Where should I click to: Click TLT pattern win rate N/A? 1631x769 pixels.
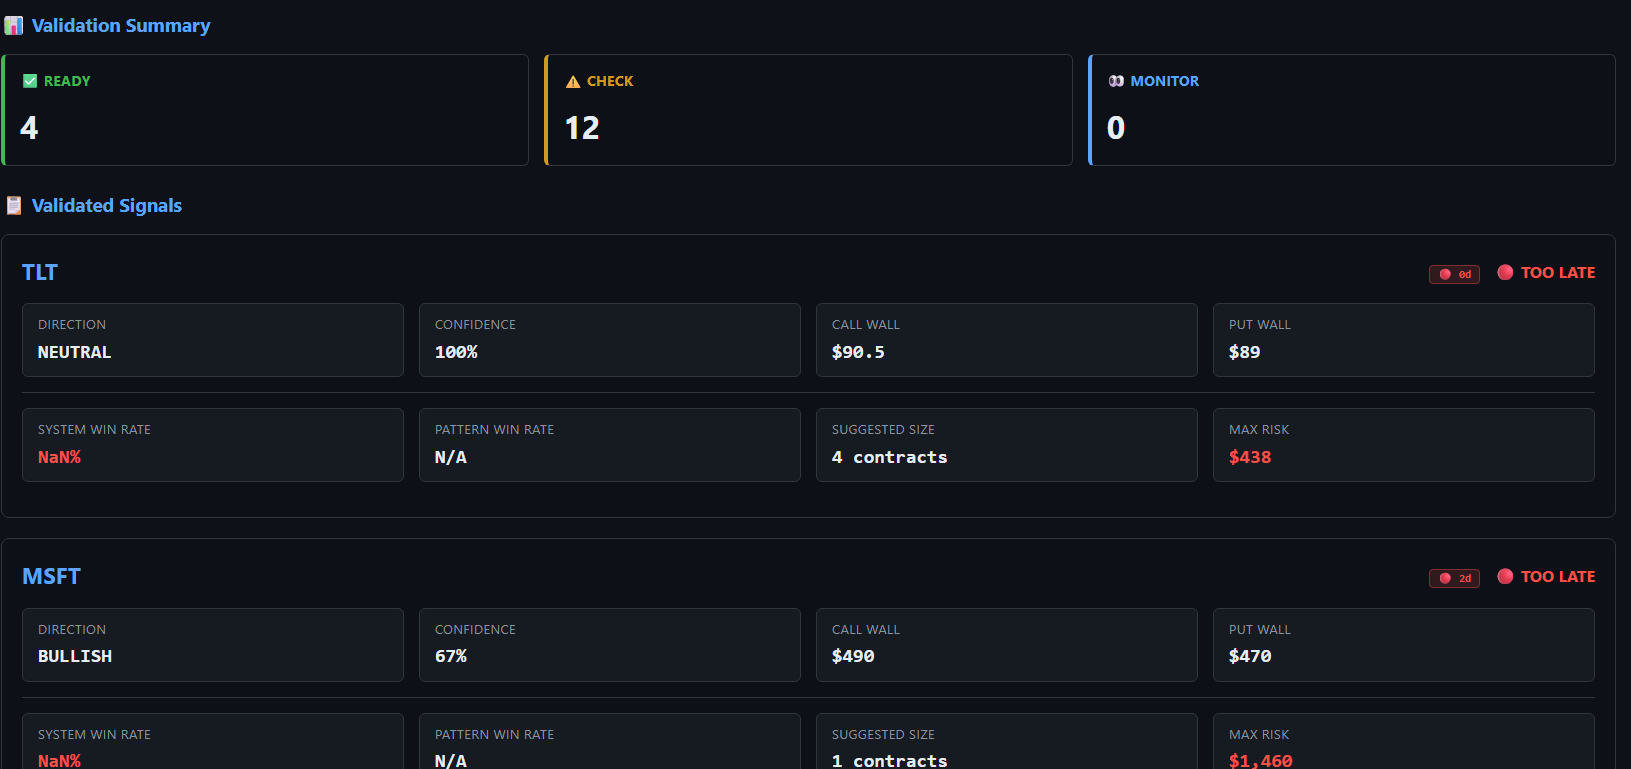point(450,457)
